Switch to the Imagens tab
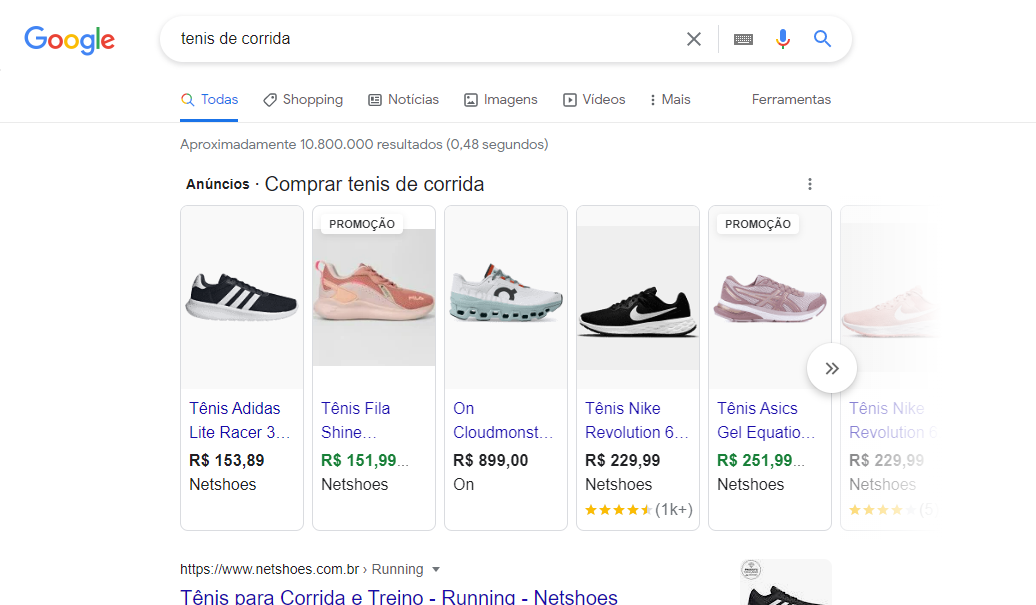This screenshot has height=605, width=1036. [500, 100]
